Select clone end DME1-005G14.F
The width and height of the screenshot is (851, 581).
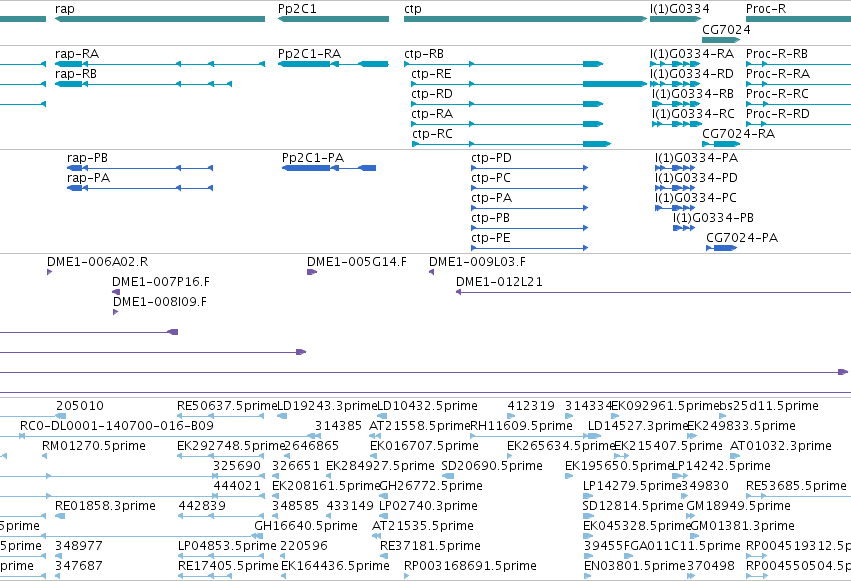357,262
